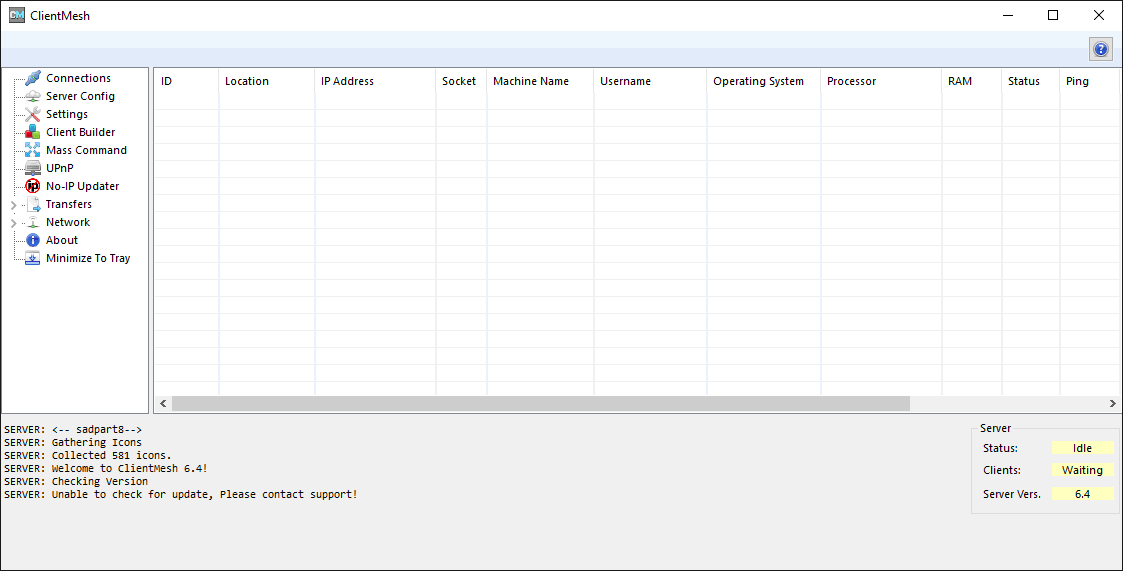Click the Settings tools icon

[x=33, y=114]
